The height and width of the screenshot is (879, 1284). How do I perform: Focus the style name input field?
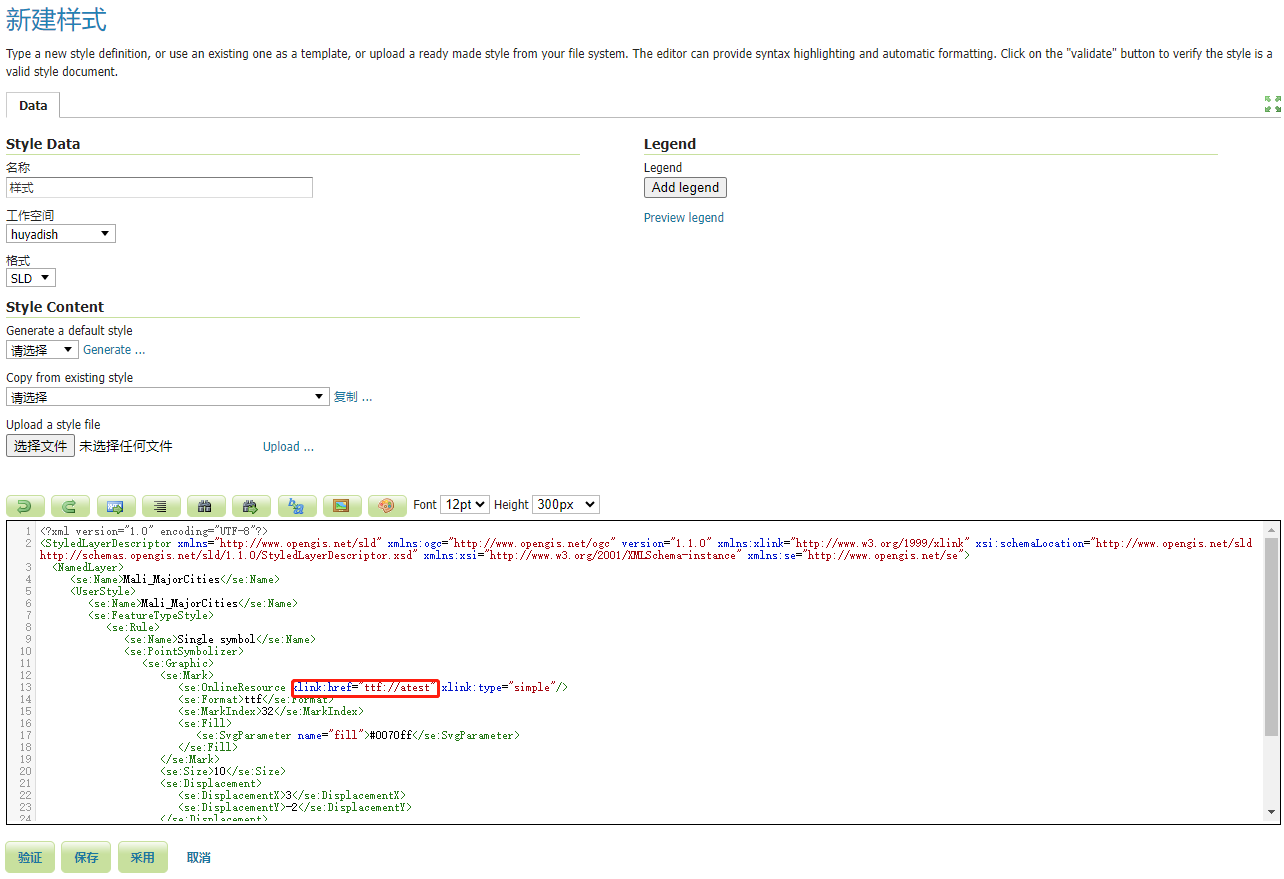coord(160,187)
